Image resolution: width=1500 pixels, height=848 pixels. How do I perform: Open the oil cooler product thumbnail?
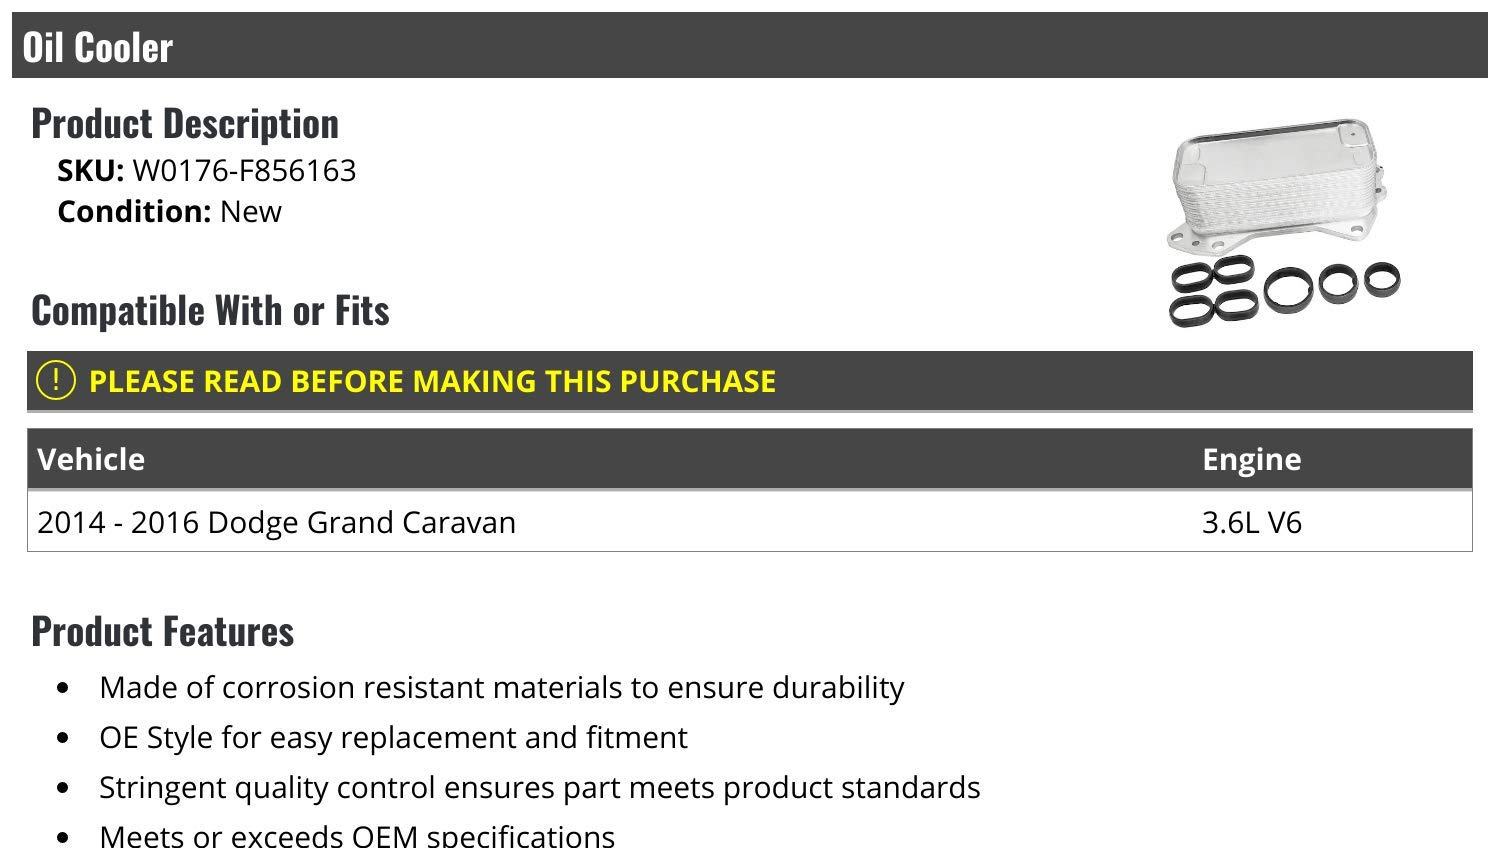(x=1284, y=223)
